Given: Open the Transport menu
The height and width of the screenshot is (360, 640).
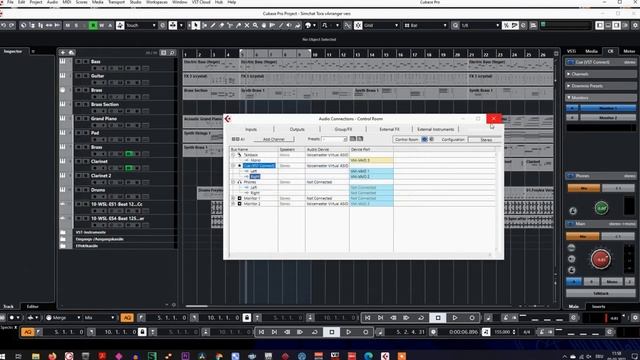Looking at the screenshot, I should click(116, 2).
